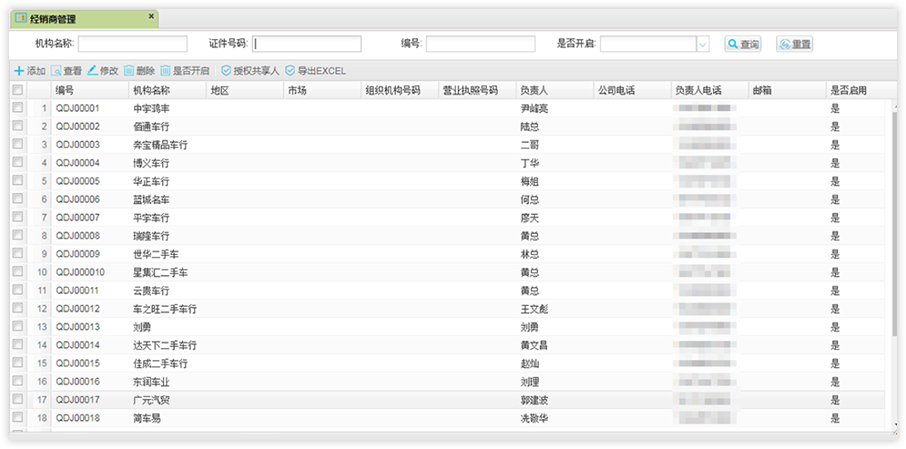
Task: Check the row for QDJ00005 华正车行
Action: 17,181
